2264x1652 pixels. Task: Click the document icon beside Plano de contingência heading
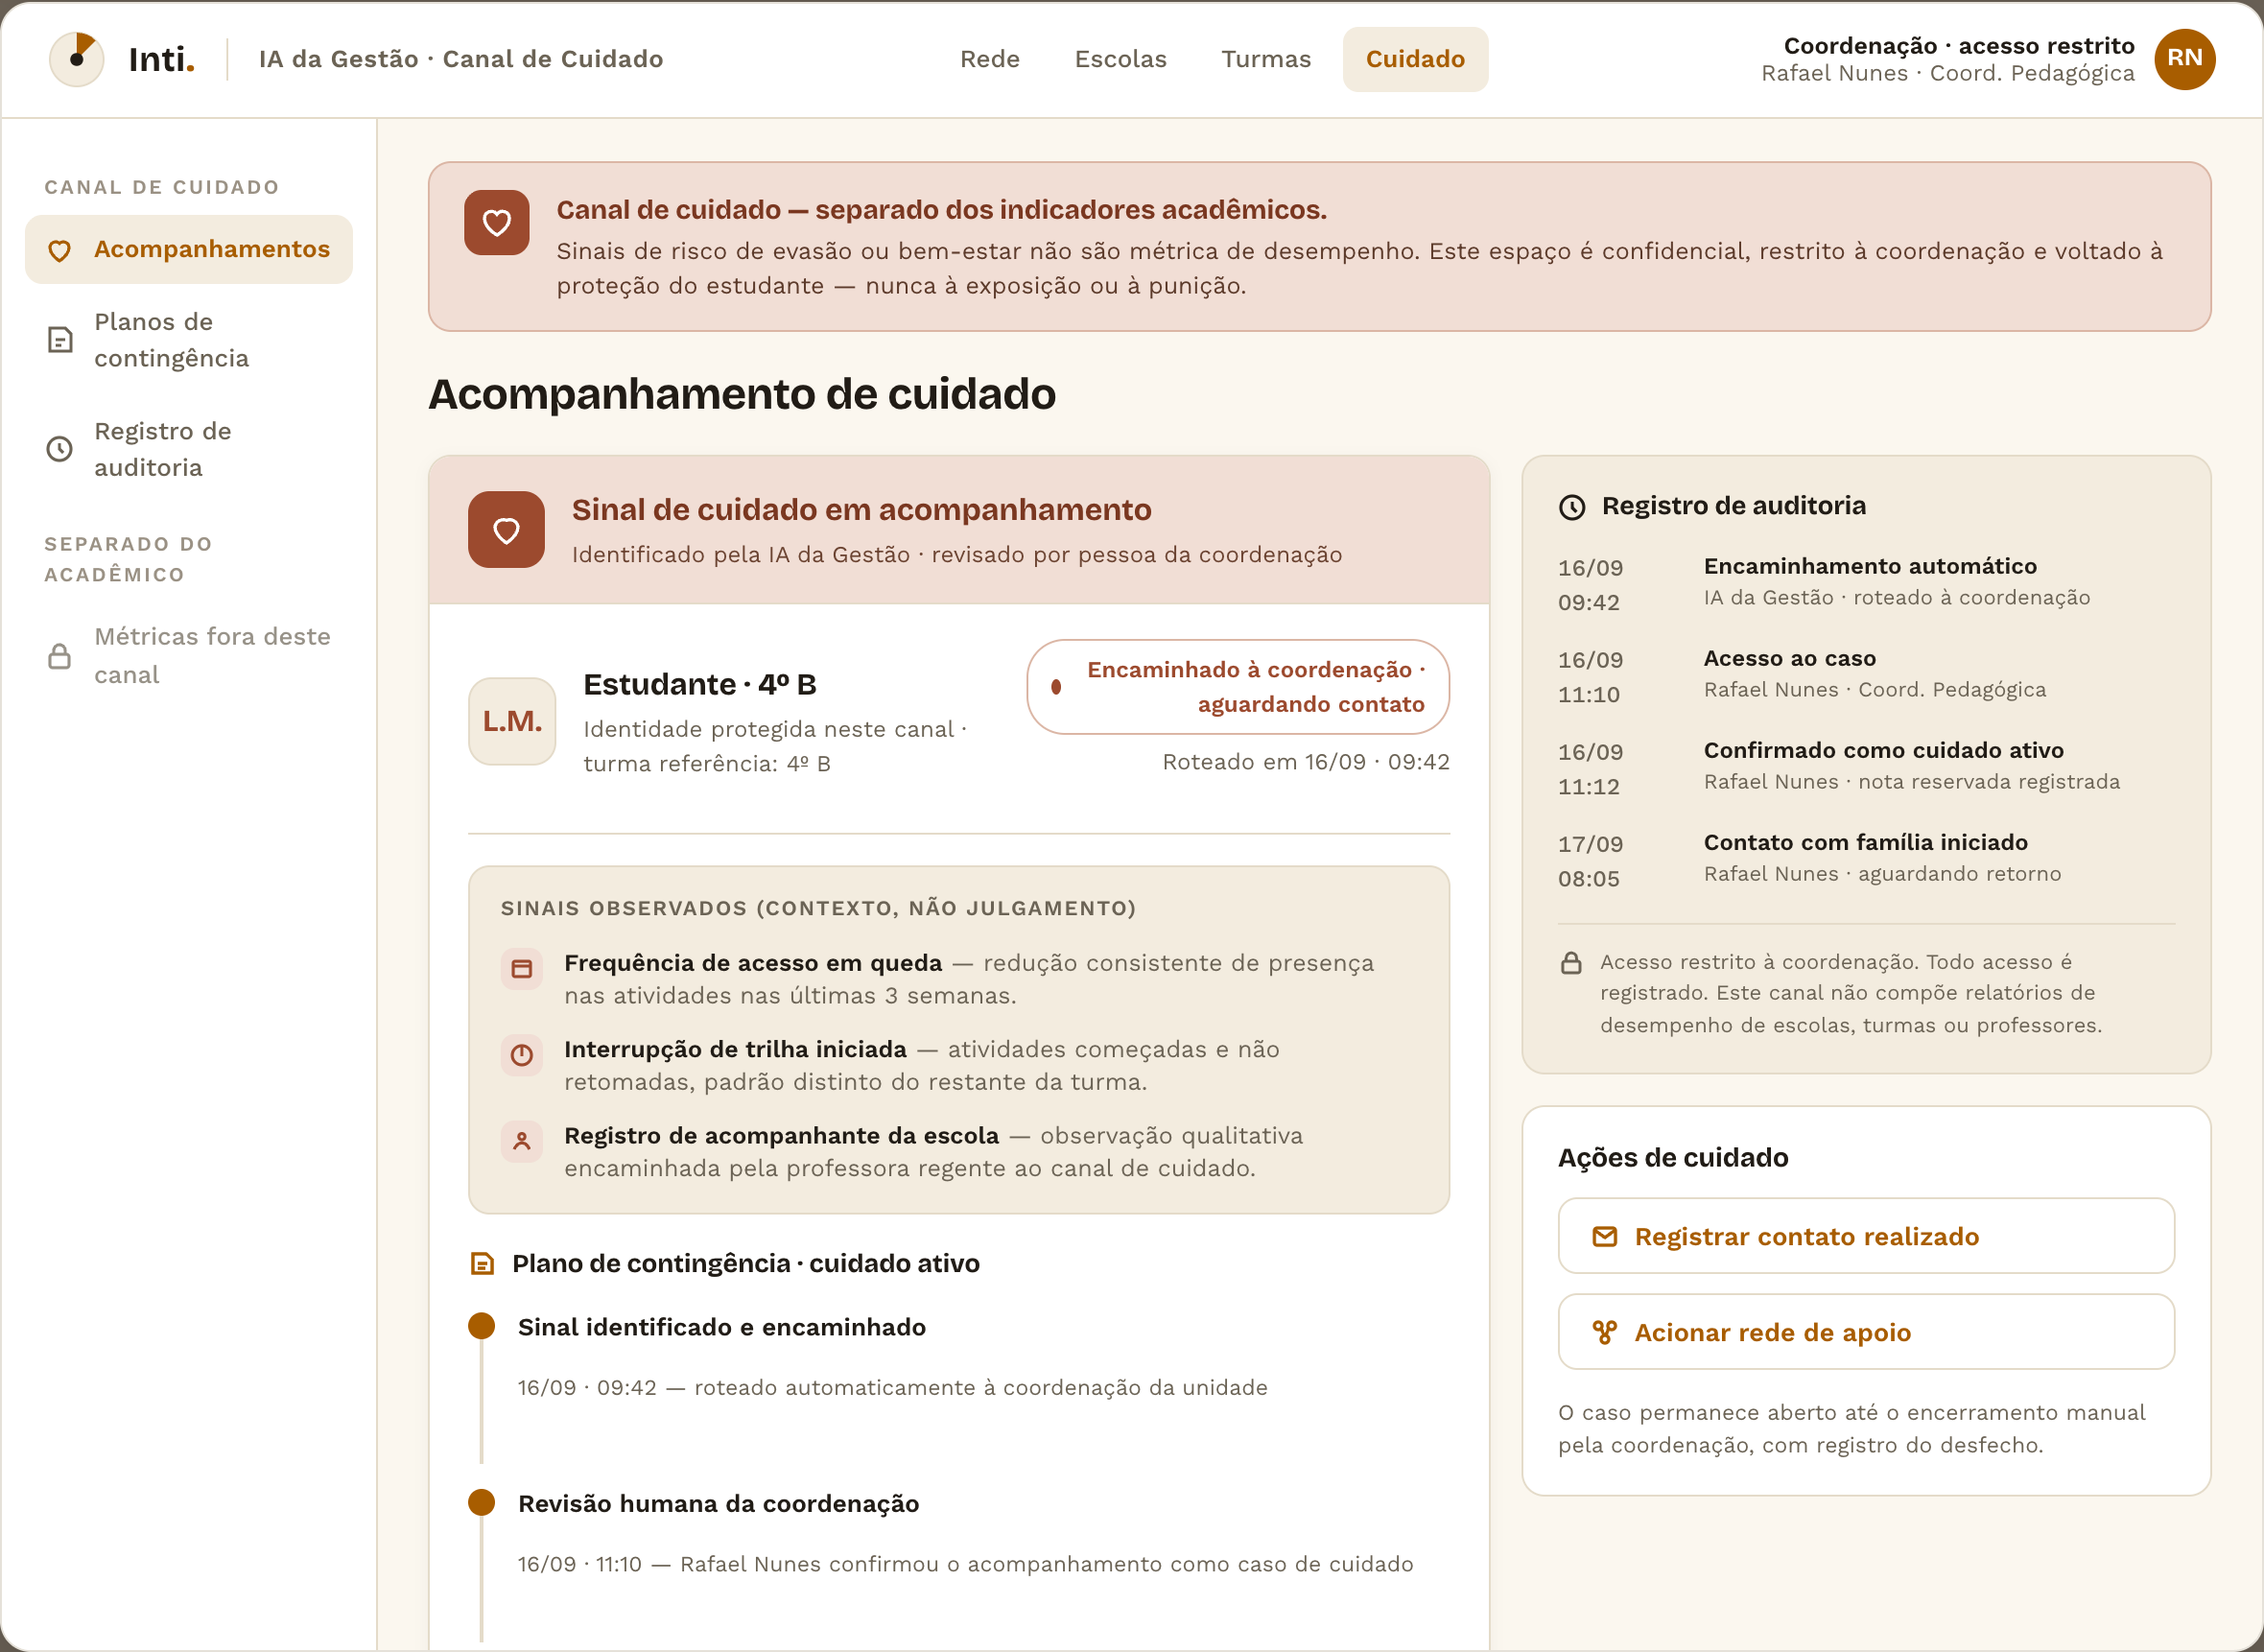point(482,1264)
